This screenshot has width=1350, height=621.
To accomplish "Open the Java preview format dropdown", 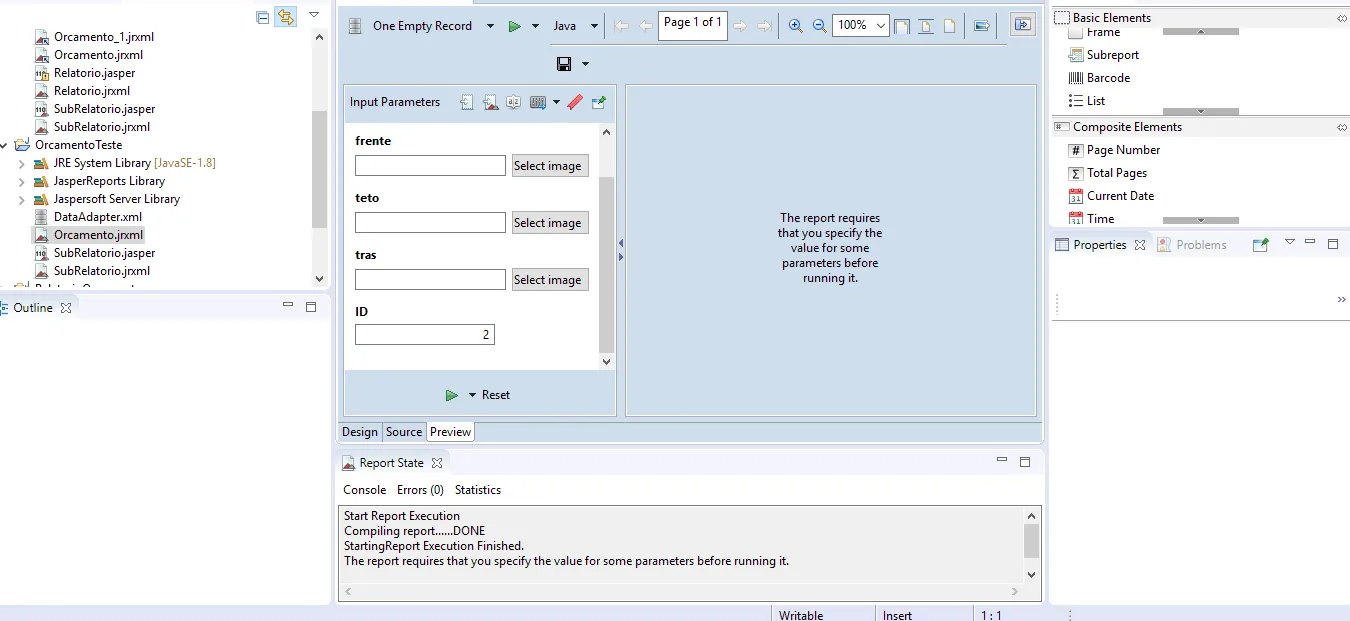I will [594, 26].
